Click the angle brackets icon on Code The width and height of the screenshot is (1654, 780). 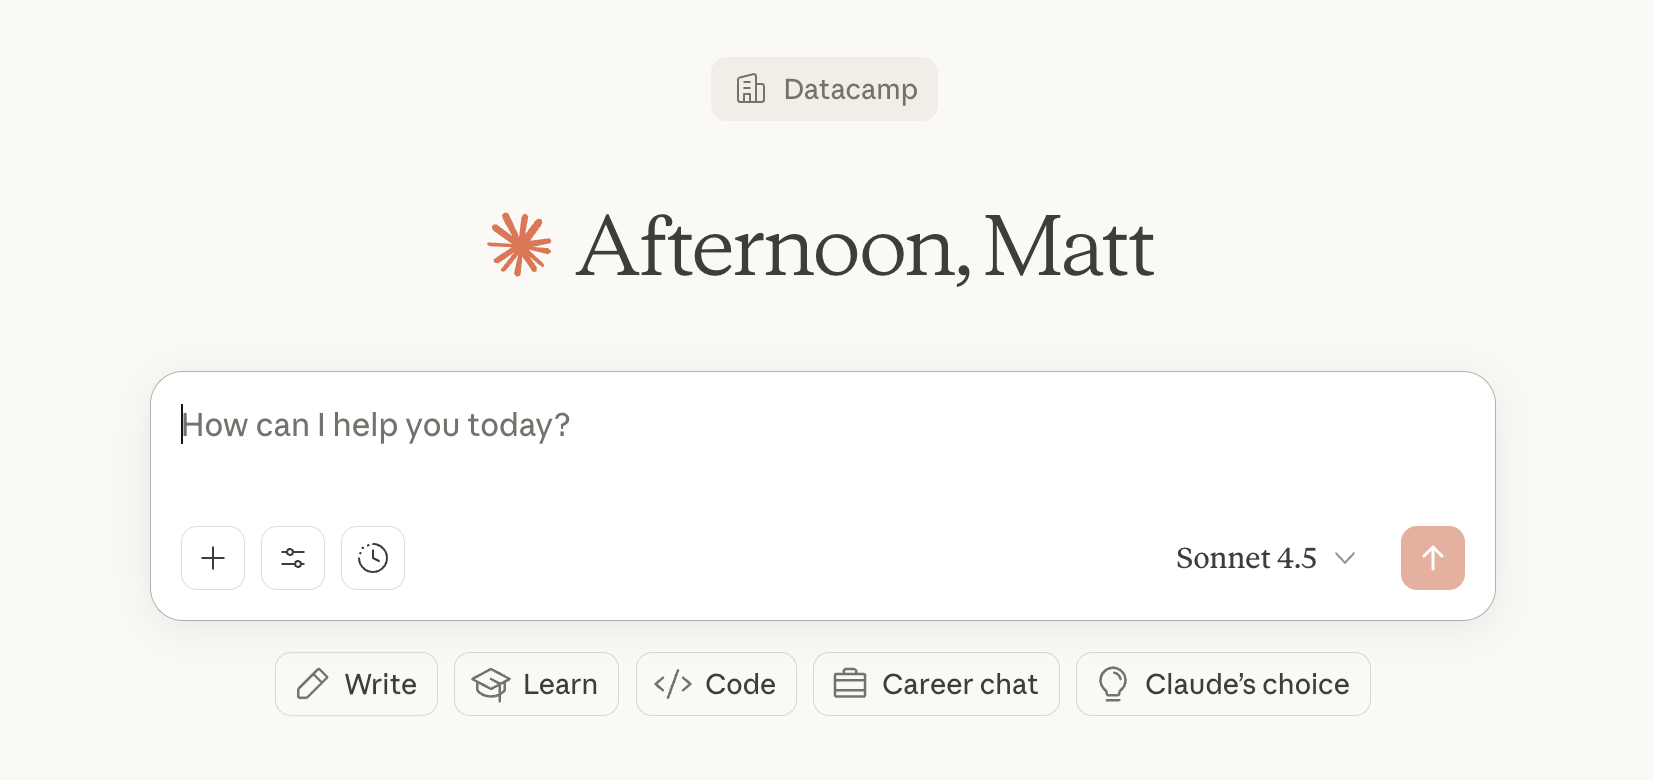673,684
